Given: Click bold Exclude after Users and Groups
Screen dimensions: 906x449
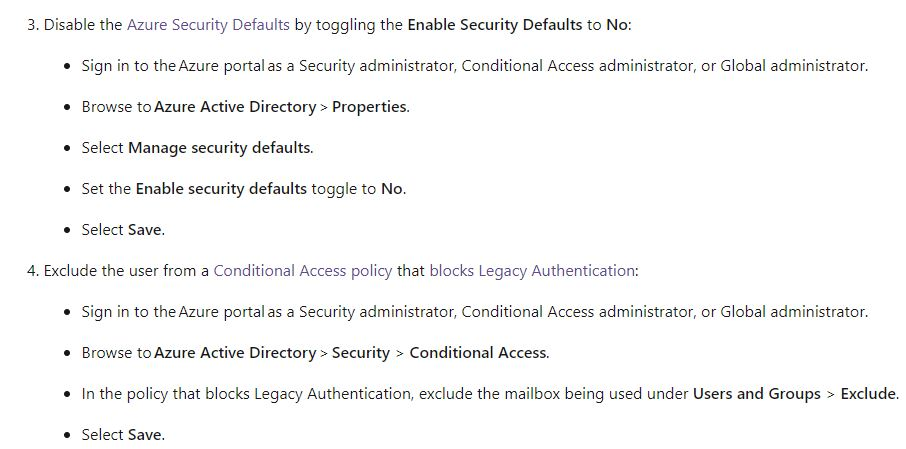Looking at the screenshot, I should click(x=868, y=394).
